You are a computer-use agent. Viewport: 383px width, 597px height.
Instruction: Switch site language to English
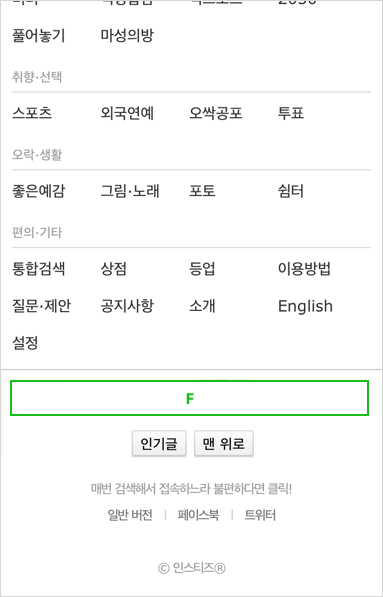(x=305, y=306)
